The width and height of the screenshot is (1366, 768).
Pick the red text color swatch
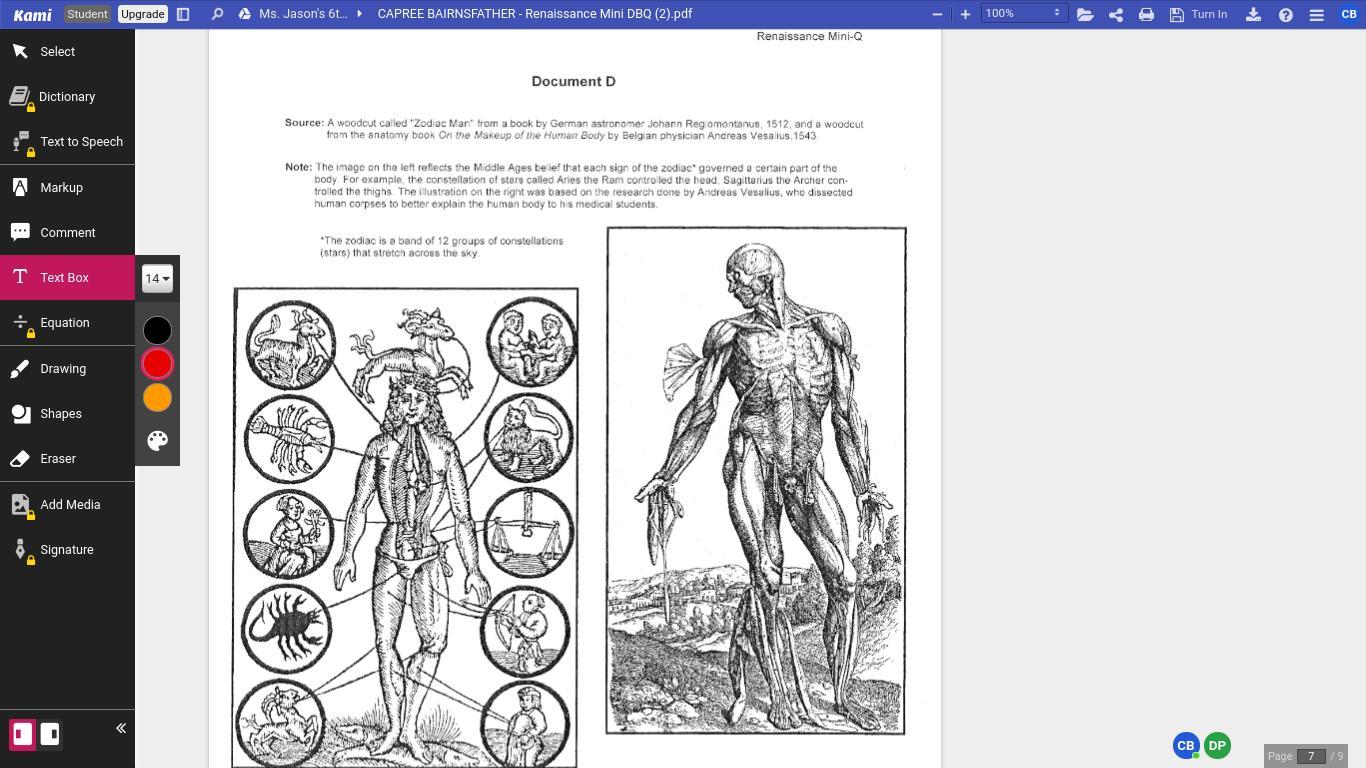click(157, 364)
